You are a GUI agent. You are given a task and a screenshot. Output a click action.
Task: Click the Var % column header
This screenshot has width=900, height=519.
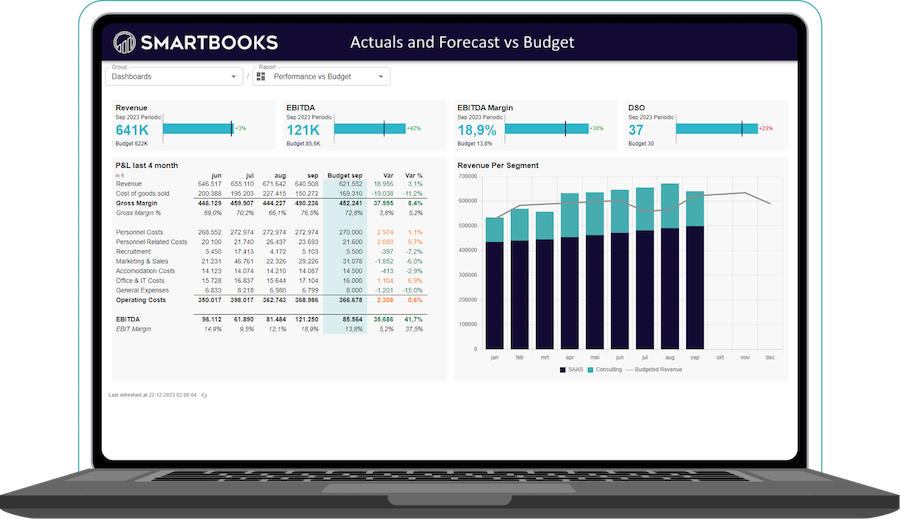[x=412, y=174]
